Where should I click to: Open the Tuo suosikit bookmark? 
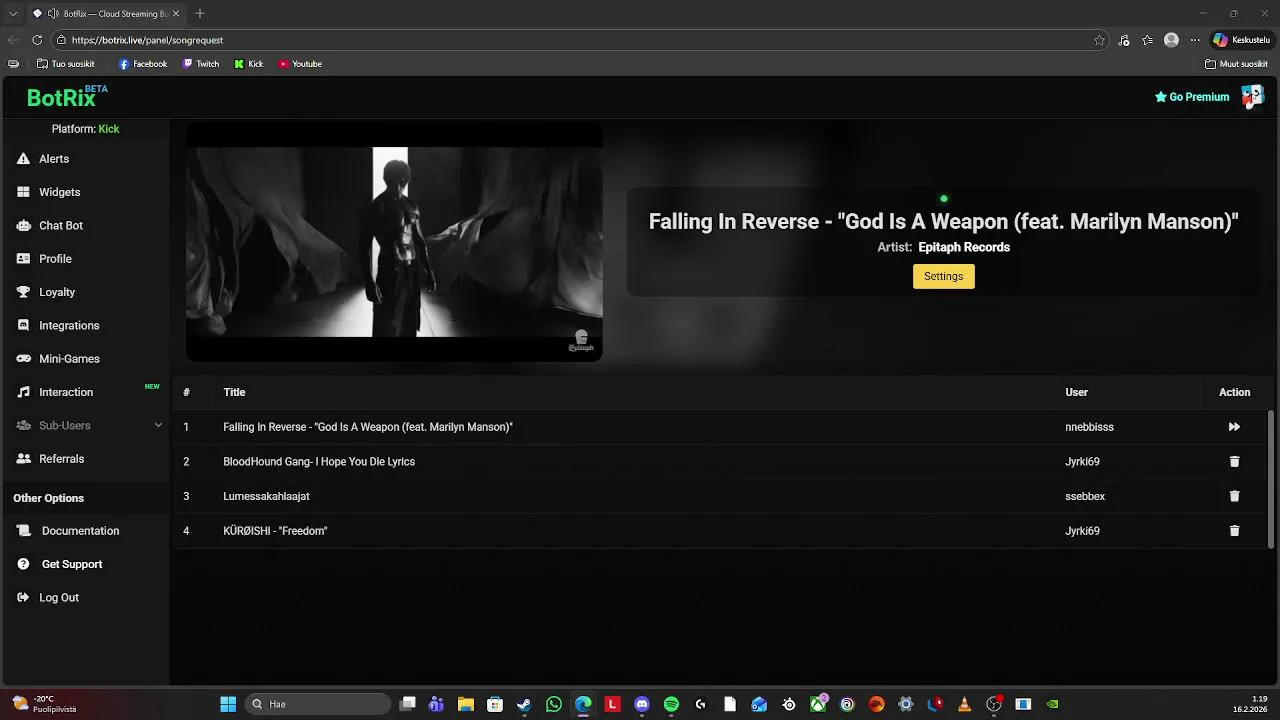tap(66, 64)
